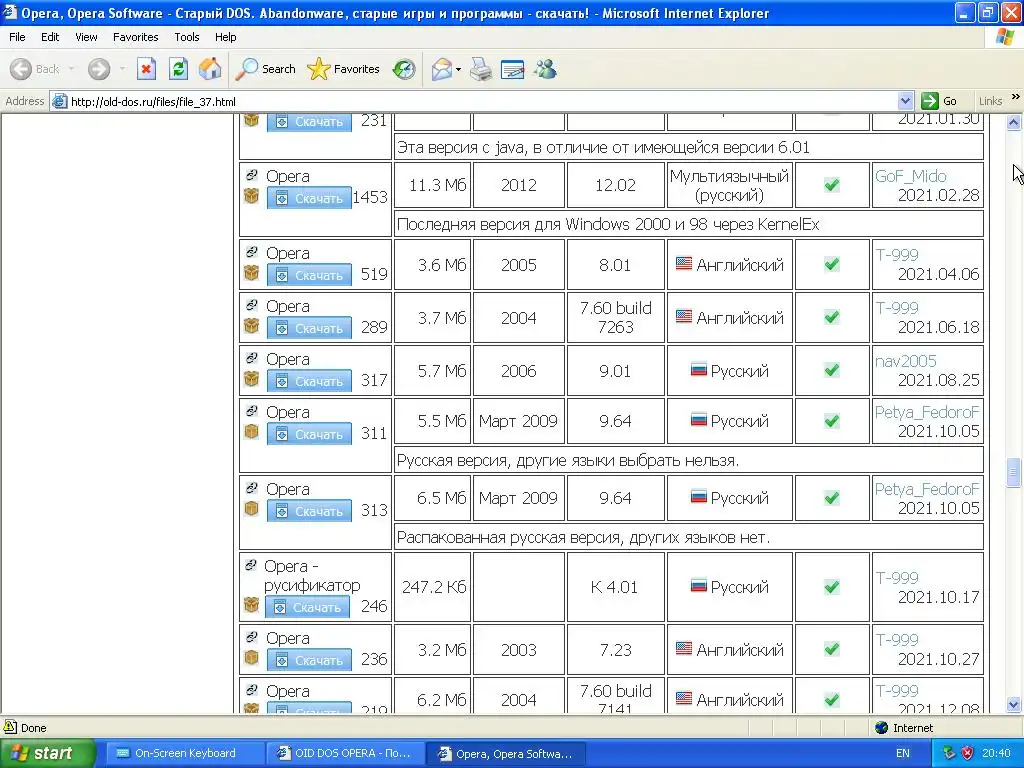Click the Forward arrow button
Screen dimensions: 1024x768
[99, 69]
